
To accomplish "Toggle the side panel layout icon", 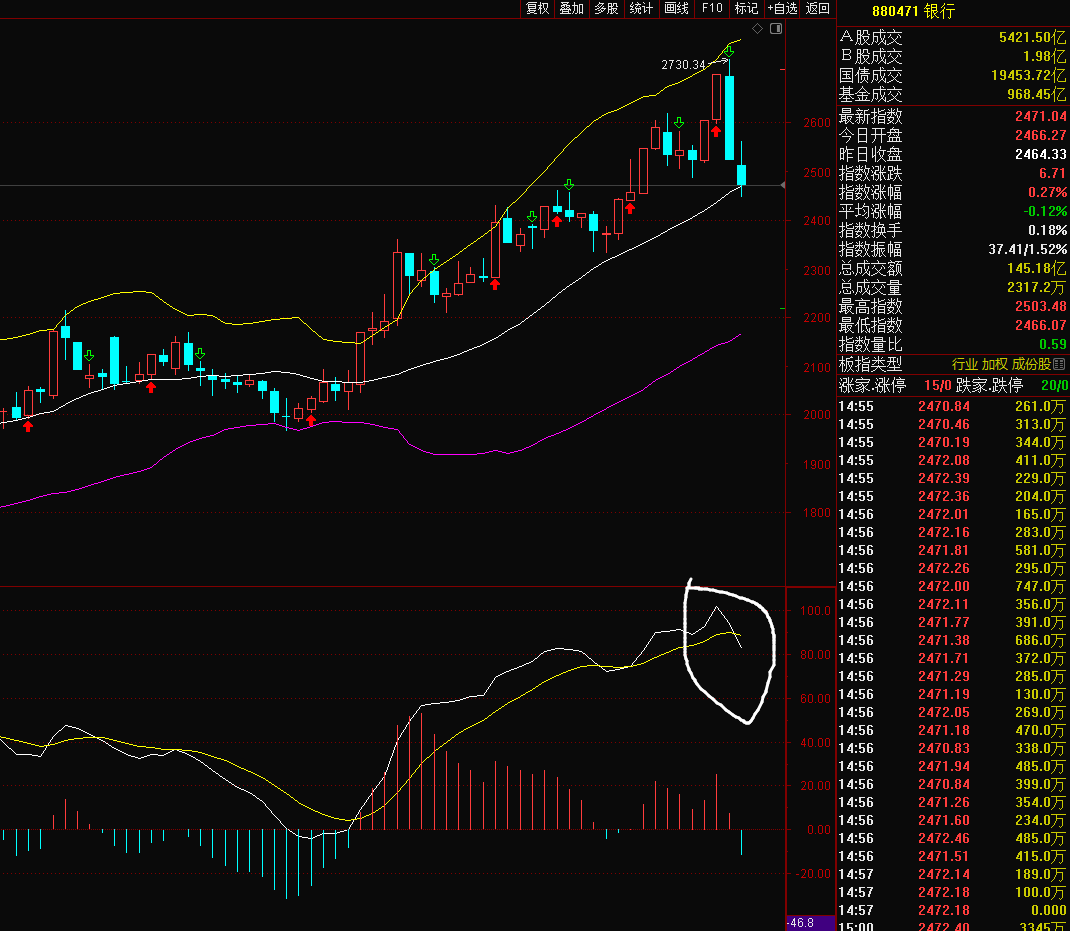I will click(774, 29).
